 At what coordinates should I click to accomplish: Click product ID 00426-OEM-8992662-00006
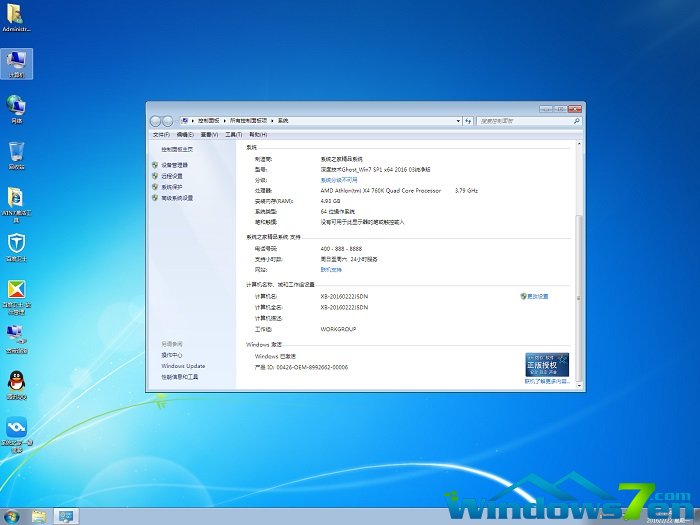click(312, 367)
